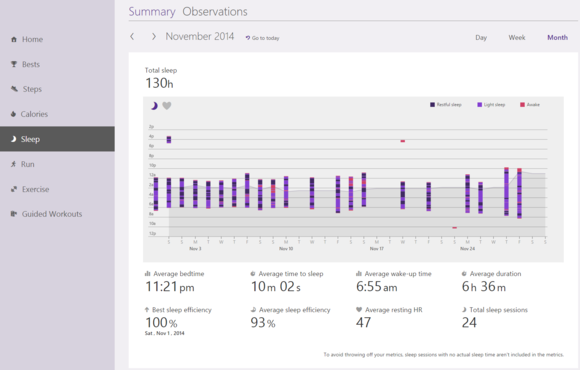The width and height of the screenshot is (580, 370).
Task: Click the Total sleep sessions moon icon
Action: [464, 310]
